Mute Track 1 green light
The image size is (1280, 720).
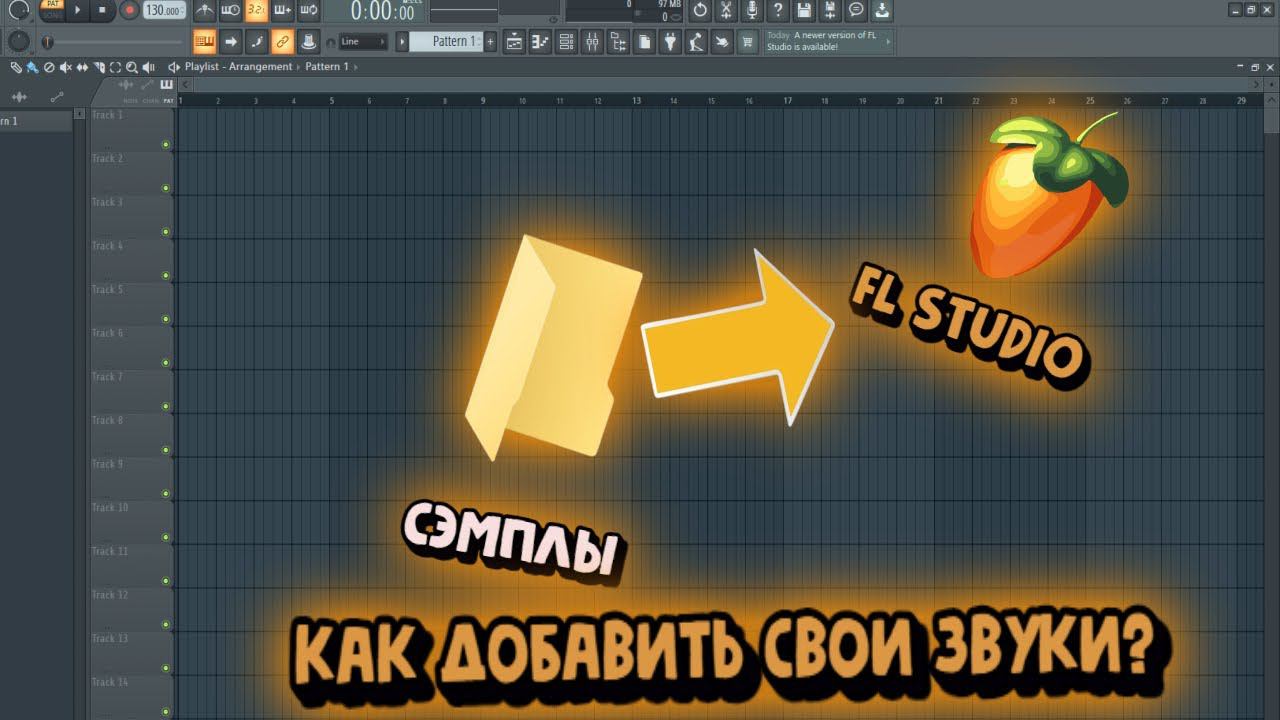(x=166, y=145)
